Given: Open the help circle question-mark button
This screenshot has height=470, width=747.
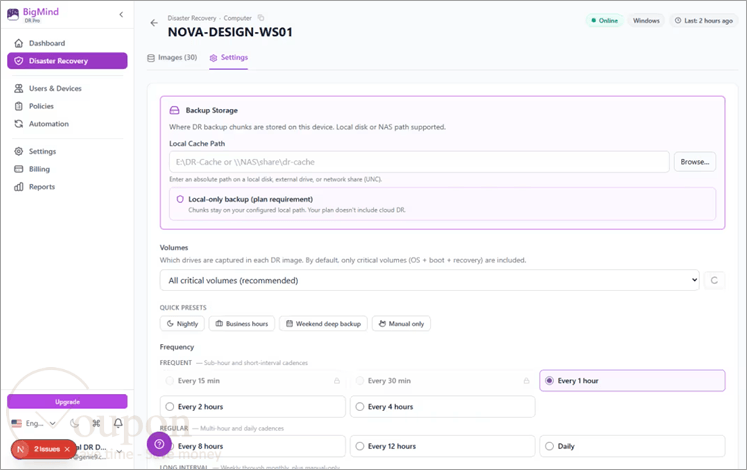Looking at the screenshot, I should 159,444.
